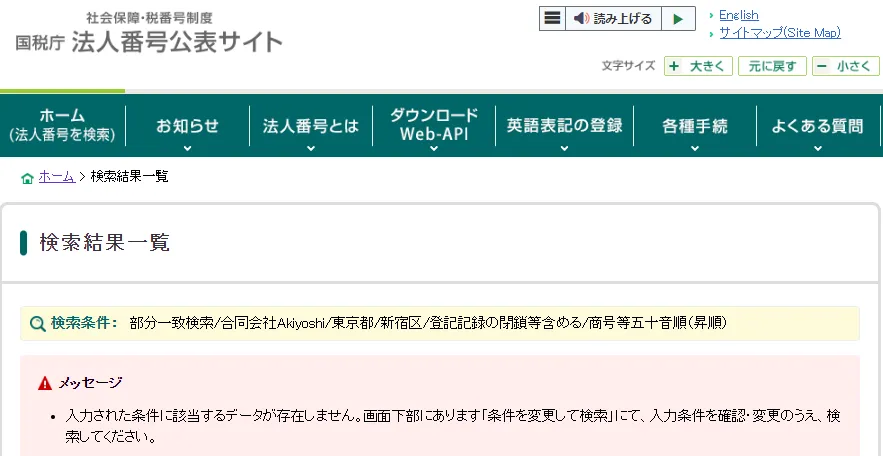Screen dimensions: 883x456
Task: Click the magnifier icon beside 検索条件
Action: coord(37,324)
